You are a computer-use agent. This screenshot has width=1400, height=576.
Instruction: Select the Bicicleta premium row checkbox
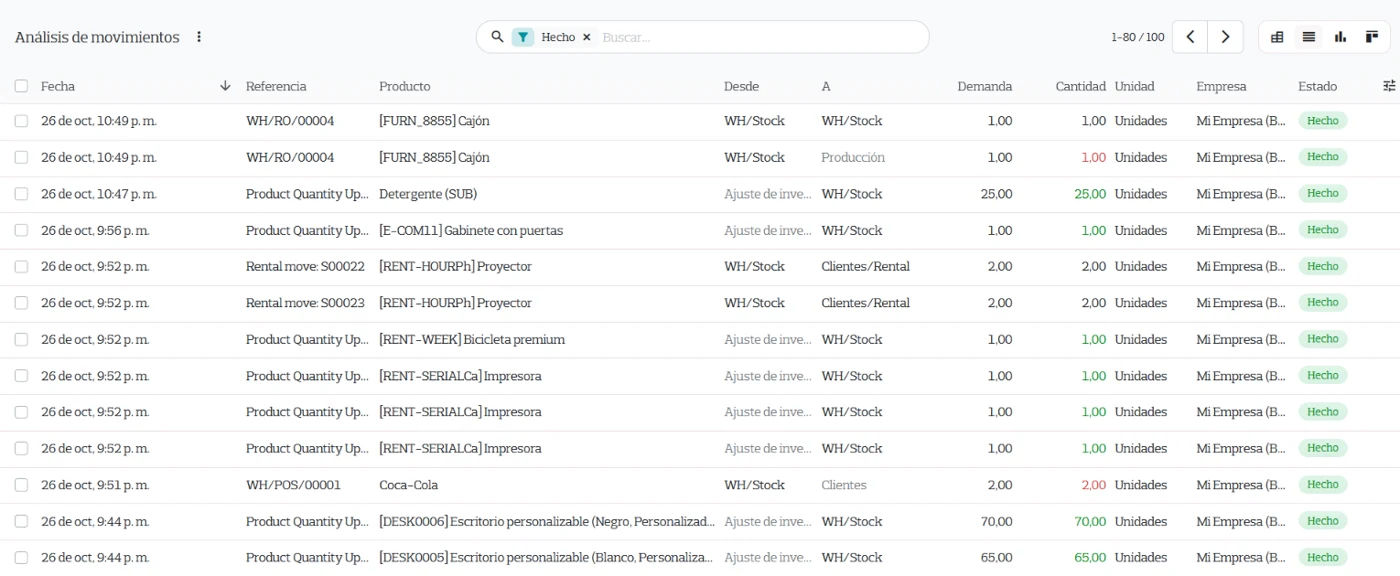21,339
